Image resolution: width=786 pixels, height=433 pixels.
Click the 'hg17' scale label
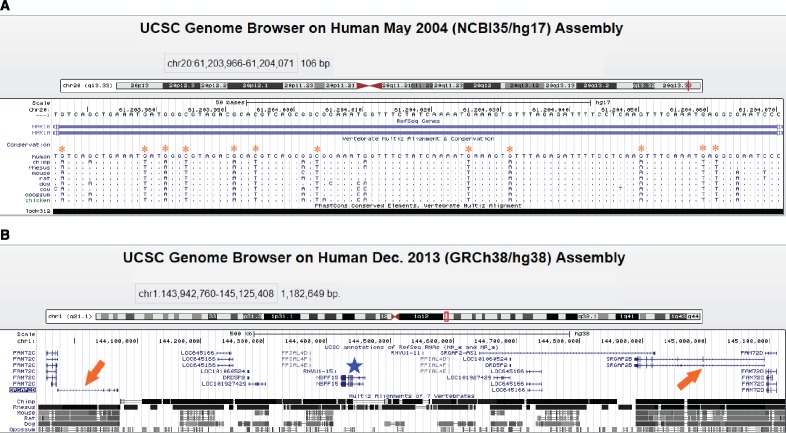(602, 102)
